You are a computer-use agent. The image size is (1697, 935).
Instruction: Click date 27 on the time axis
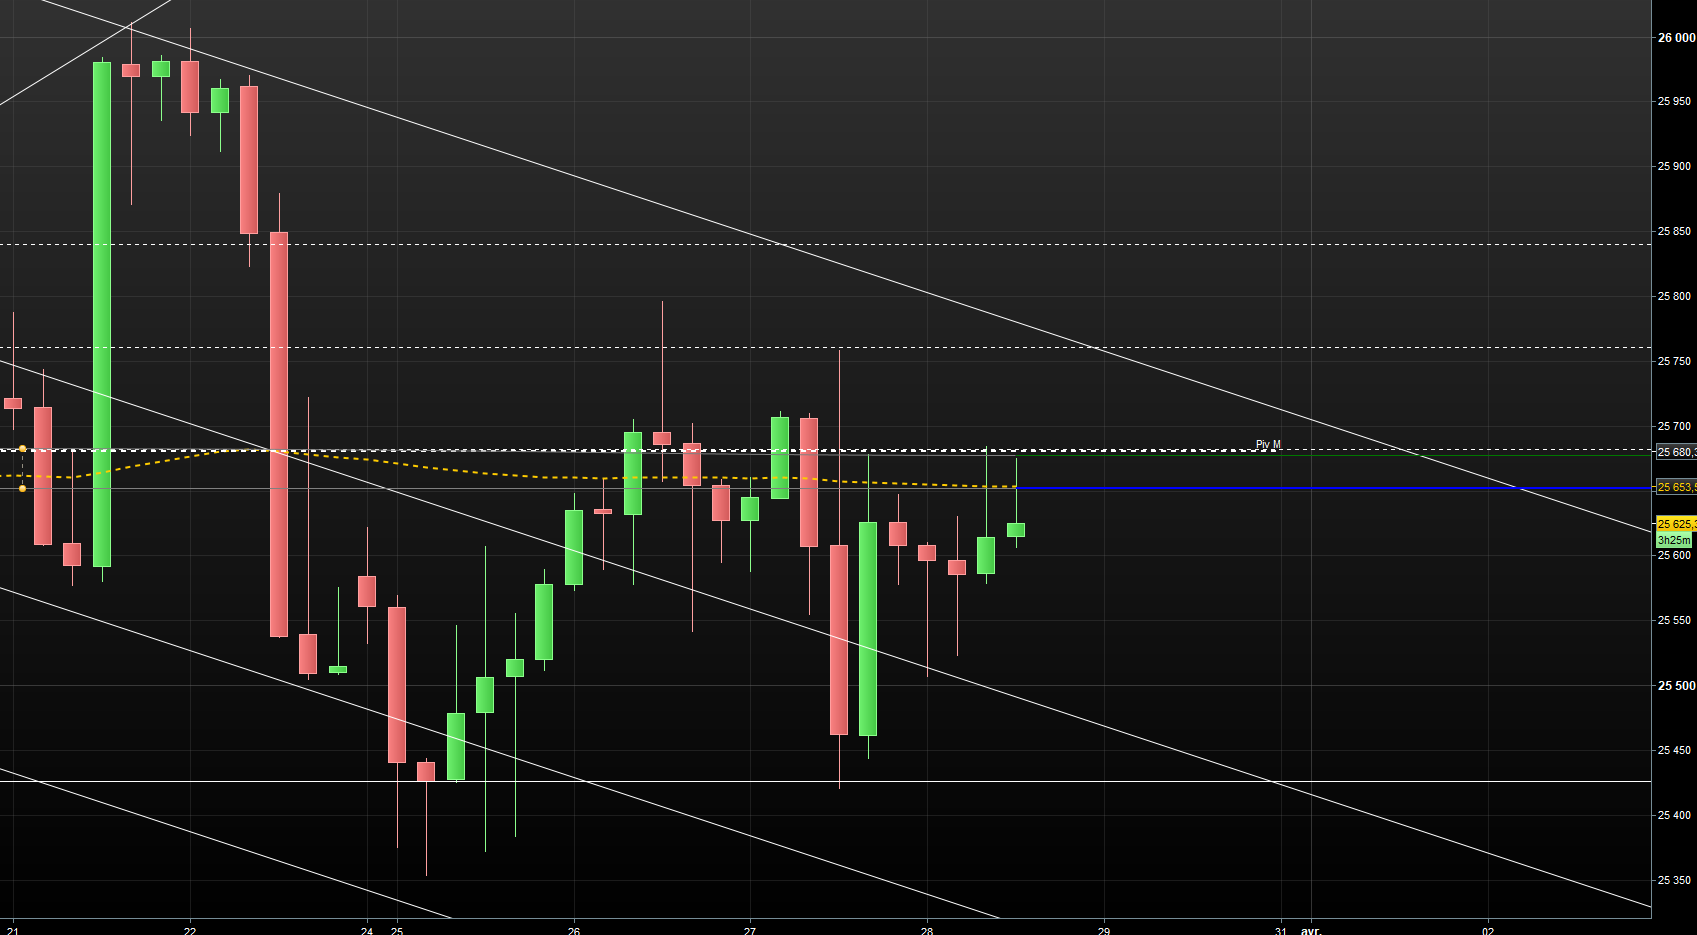750,930
